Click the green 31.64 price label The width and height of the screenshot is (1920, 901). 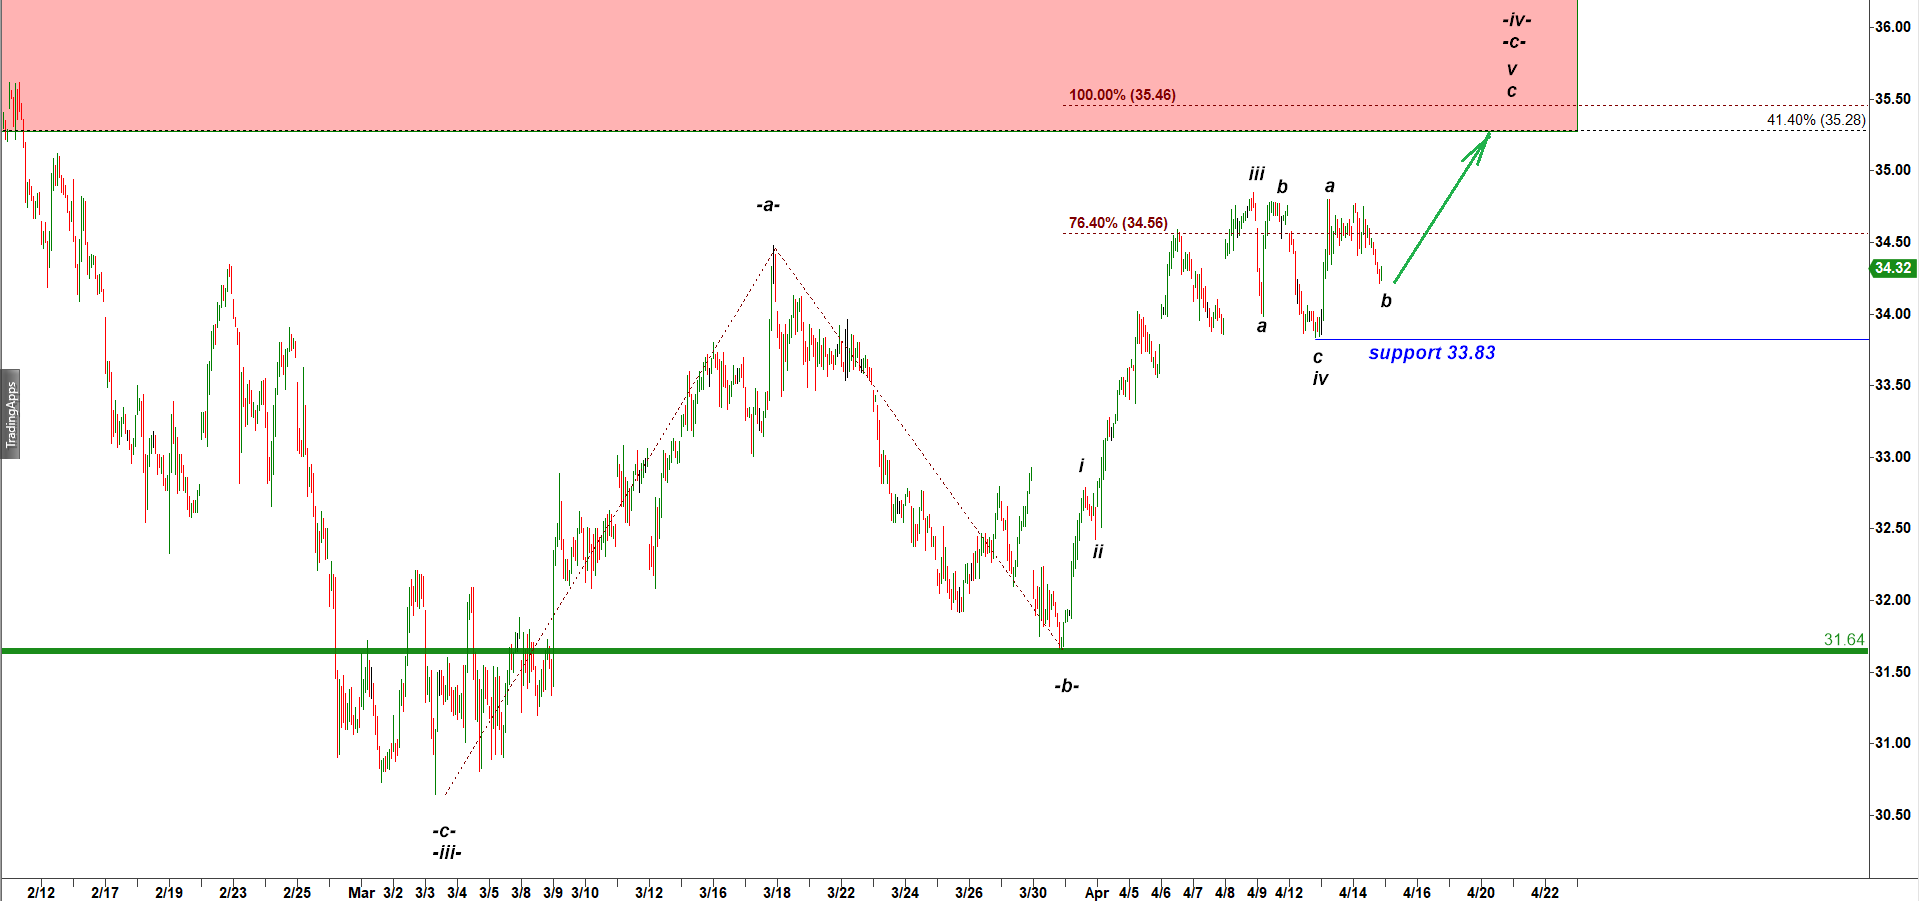(1843, 639)
